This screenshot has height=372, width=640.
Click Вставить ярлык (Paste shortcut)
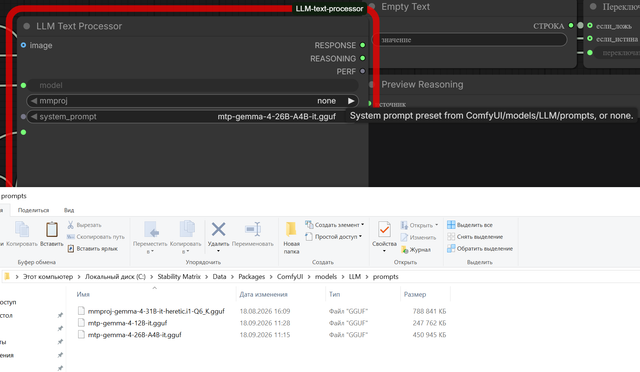click(x=92, y=248)
